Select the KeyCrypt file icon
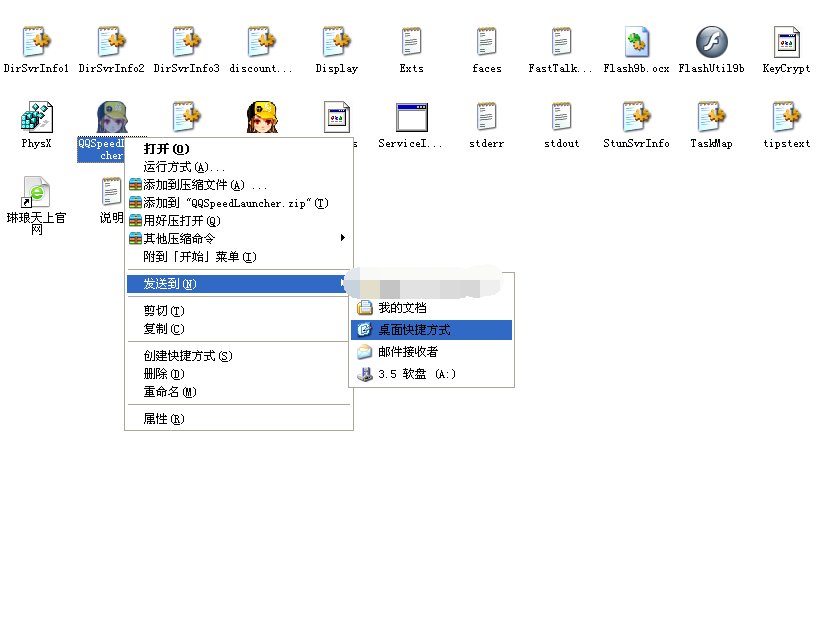 (786, 43)
